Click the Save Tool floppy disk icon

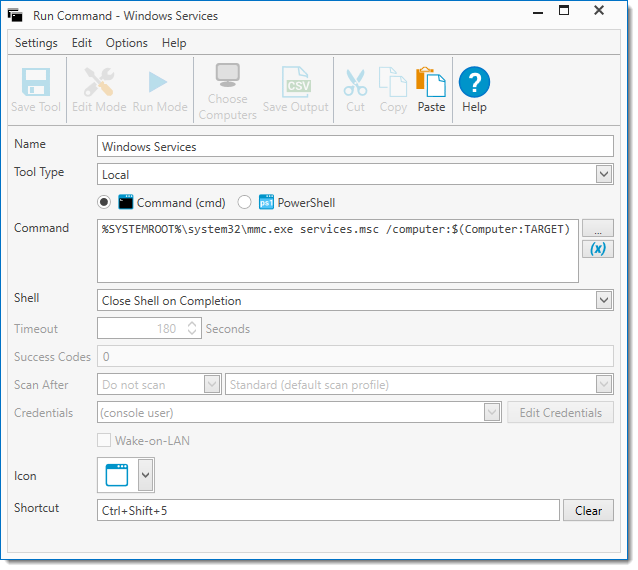(36, 82)
